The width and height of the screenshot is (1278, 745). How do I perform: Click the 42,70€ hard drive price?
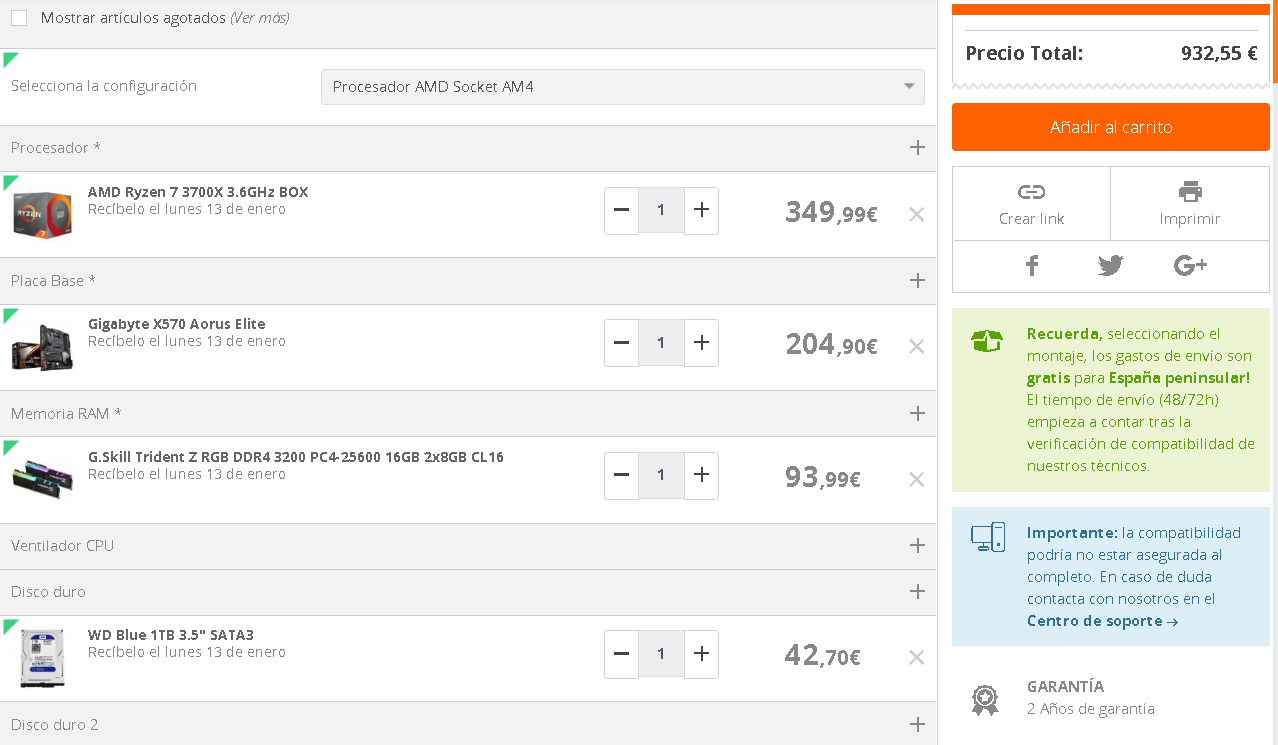click(x=823, y=655)
